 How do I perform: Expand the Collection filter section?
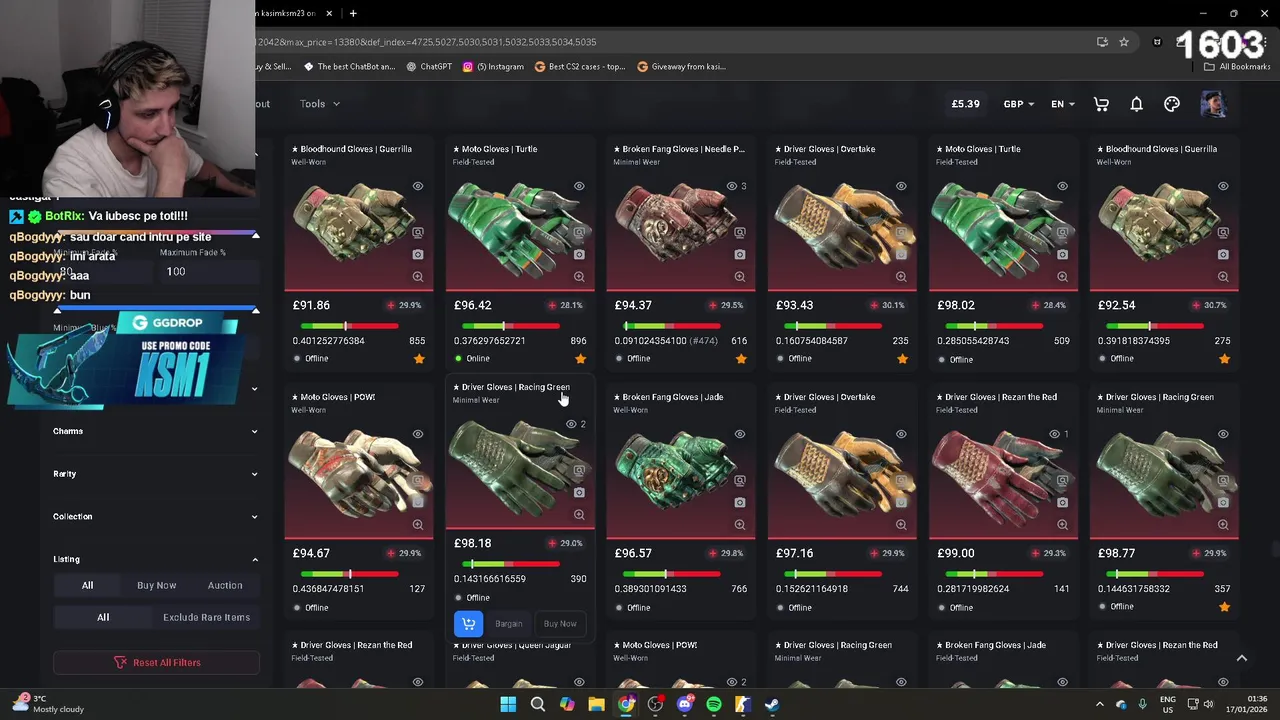click(155, 517)
